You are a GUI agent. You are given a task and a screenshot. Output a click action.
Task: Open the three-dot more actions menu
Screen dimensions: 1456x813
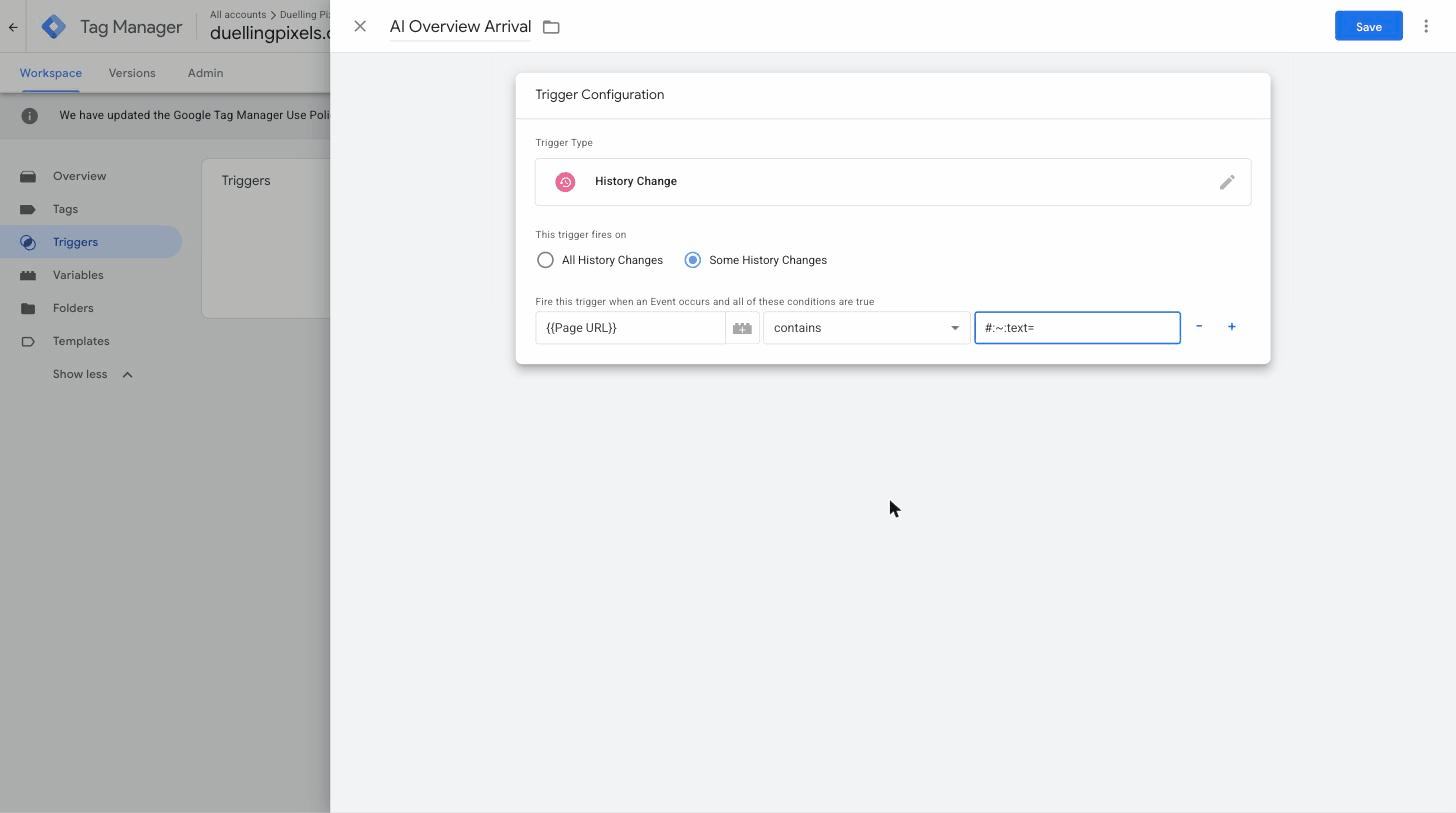(x=1426, y=26)
